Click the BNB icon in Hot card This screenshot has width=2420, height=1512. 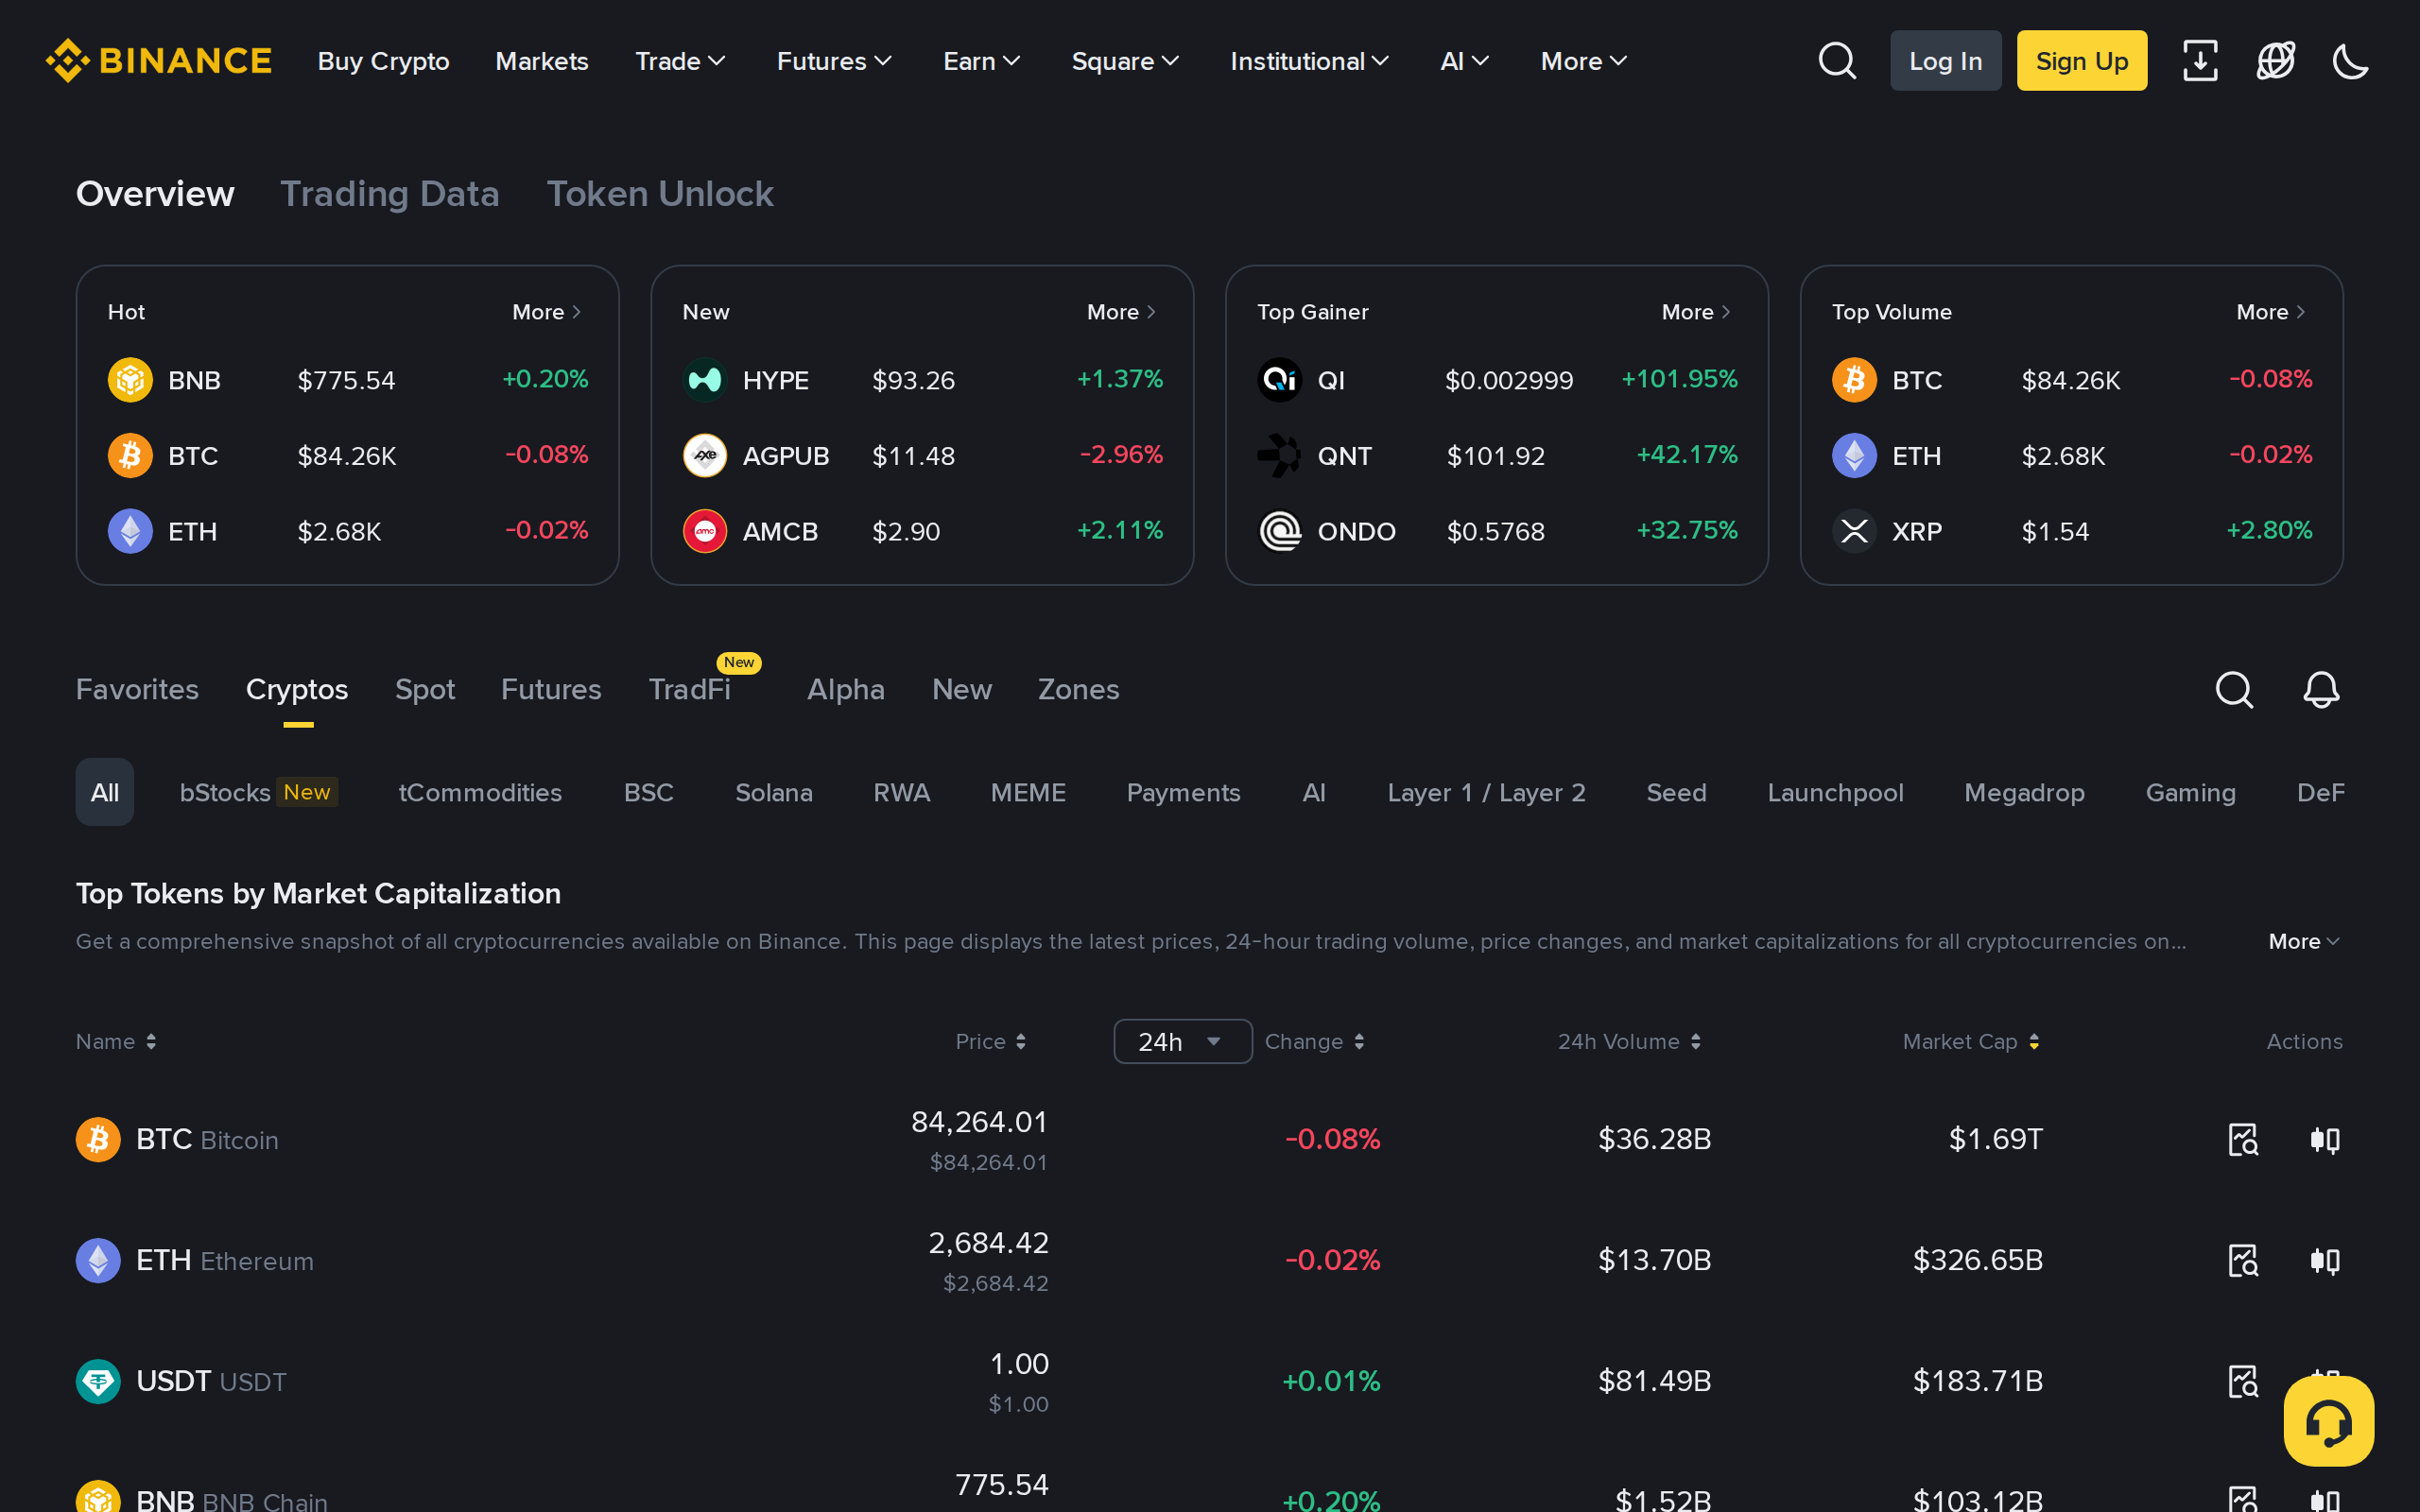[130, 380]
